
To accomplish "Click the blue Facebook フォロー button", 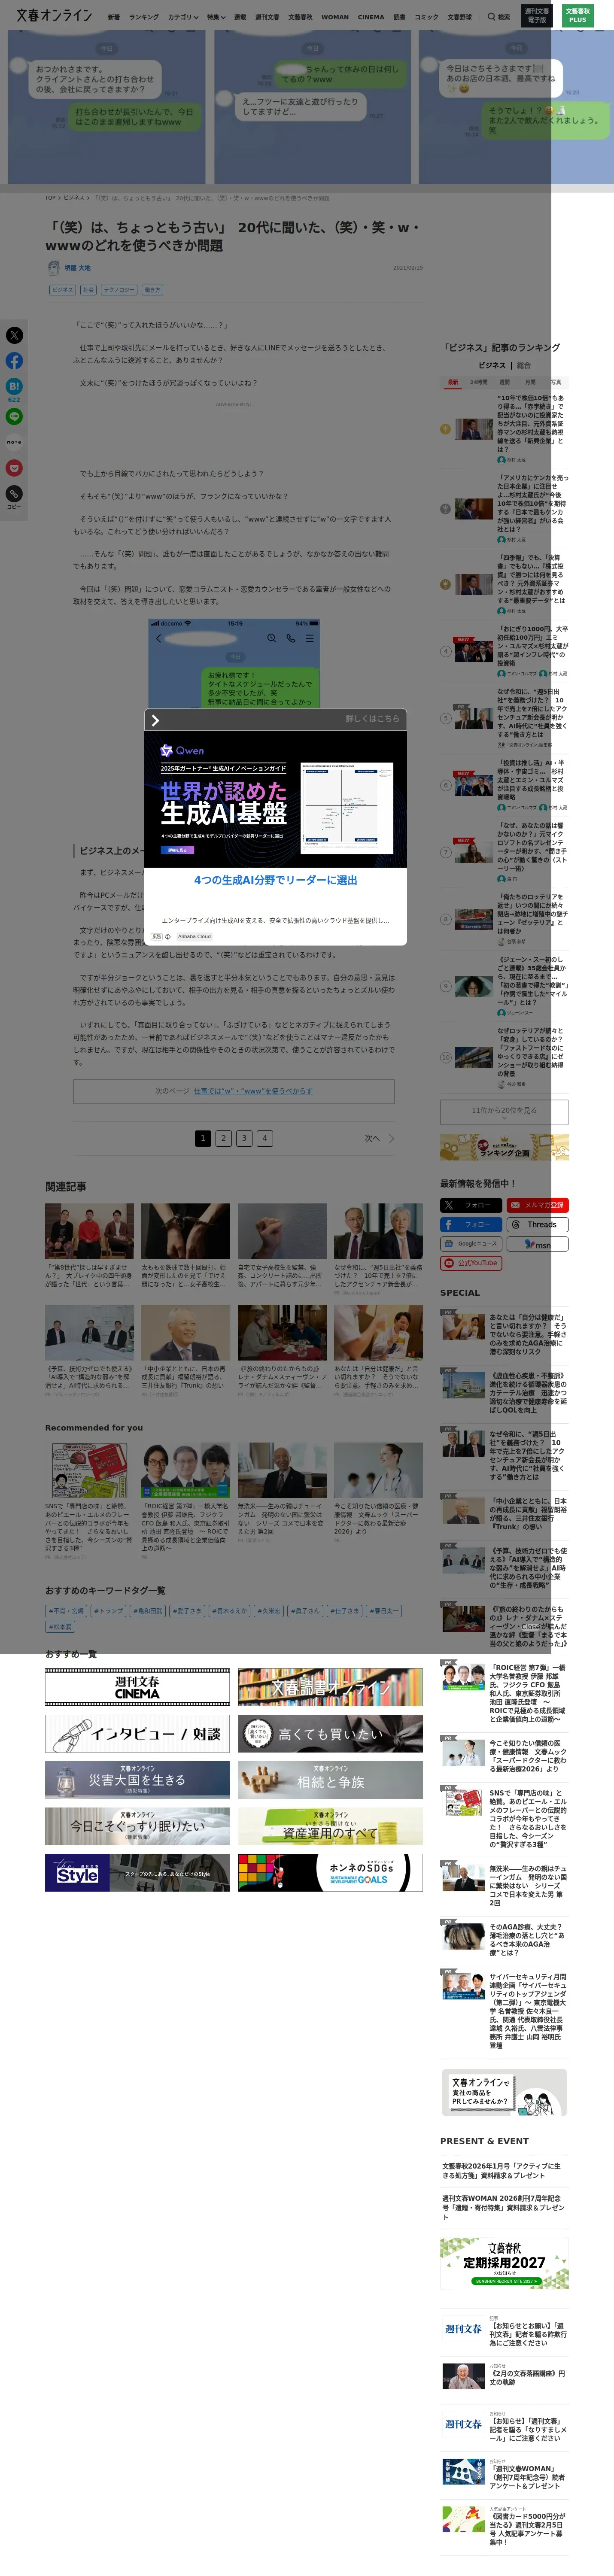I will point(471,1224).
